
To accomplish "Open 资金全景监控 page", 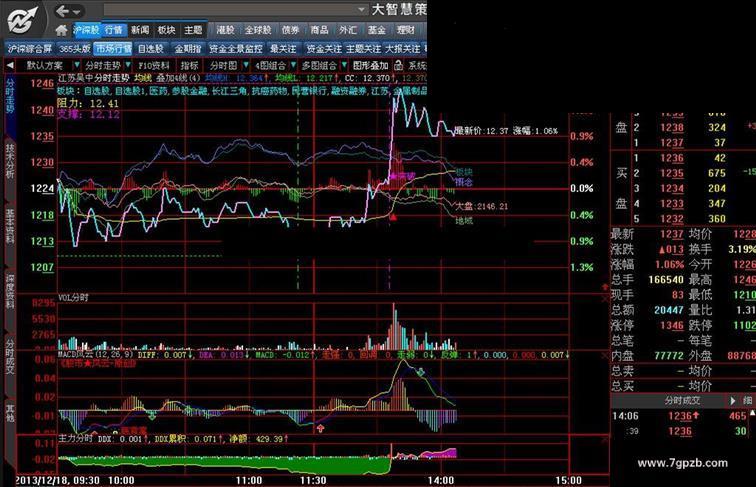I will pyautogui.click(x=236, y=49).
